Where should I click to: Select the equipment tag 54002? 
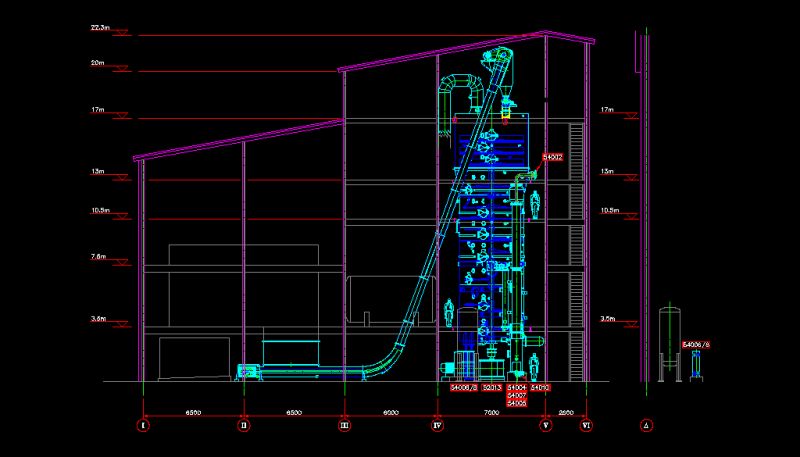coord(552,157)
